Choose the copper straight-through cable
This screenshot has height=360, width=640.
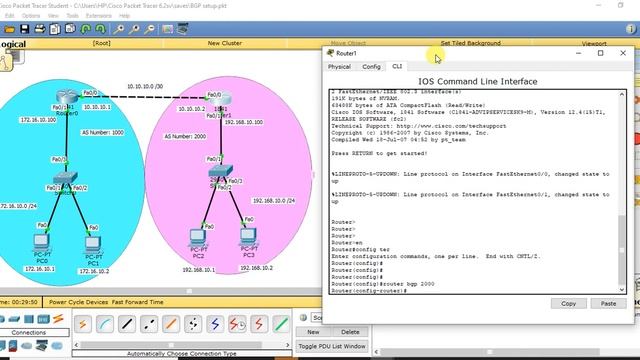pos(127,324)
